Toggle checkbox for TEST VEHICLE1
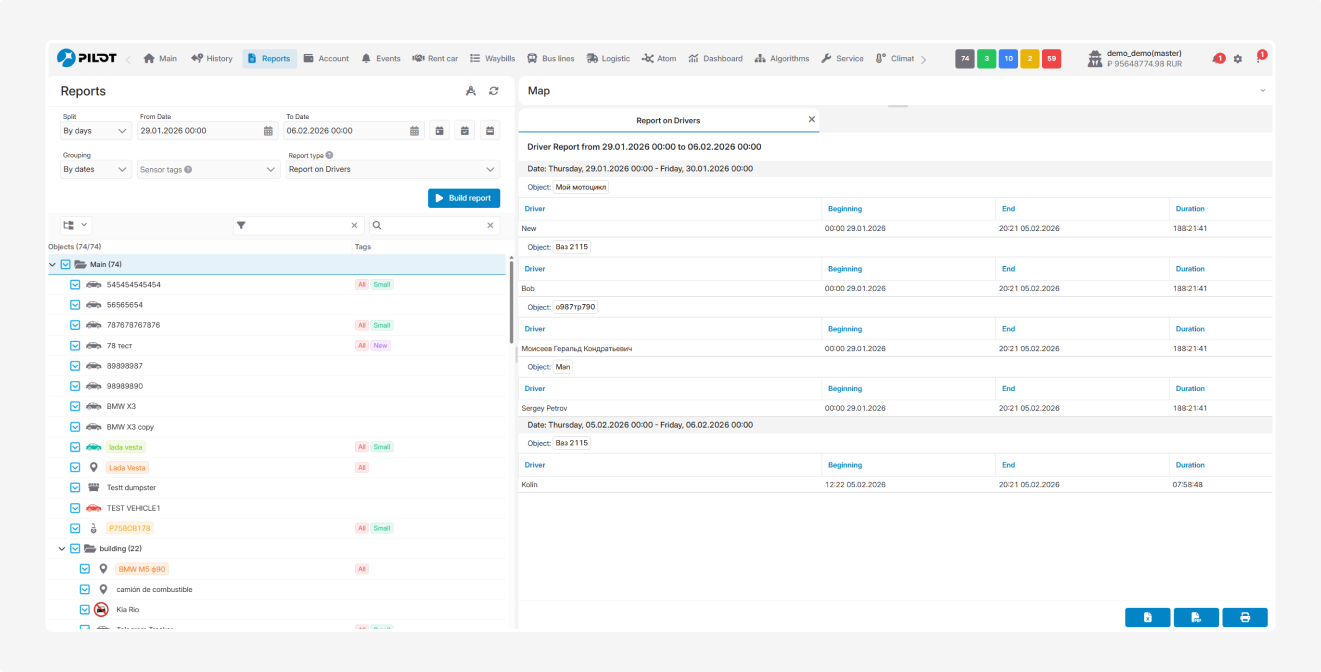 75,508
